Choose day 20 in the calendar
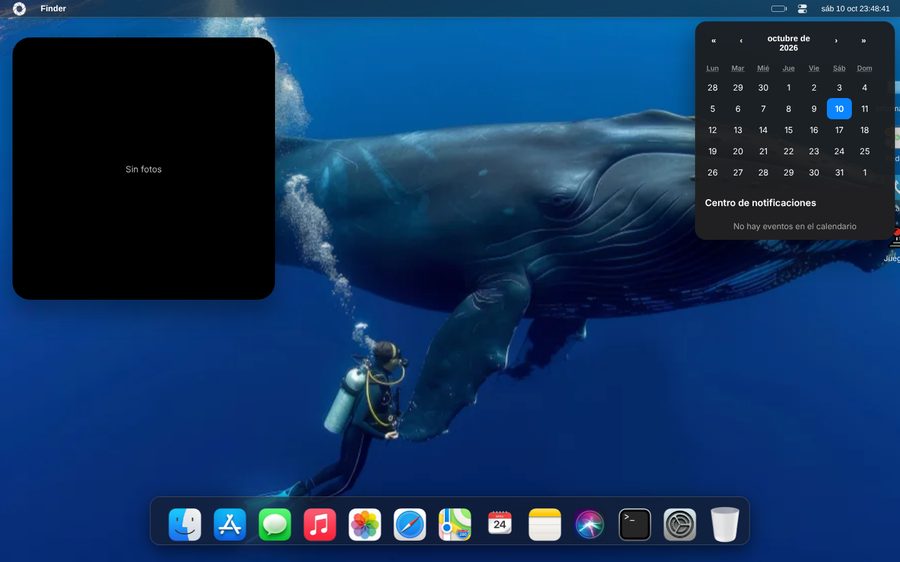This screenshot has height=562, width=900. click(x=738, y=151)
